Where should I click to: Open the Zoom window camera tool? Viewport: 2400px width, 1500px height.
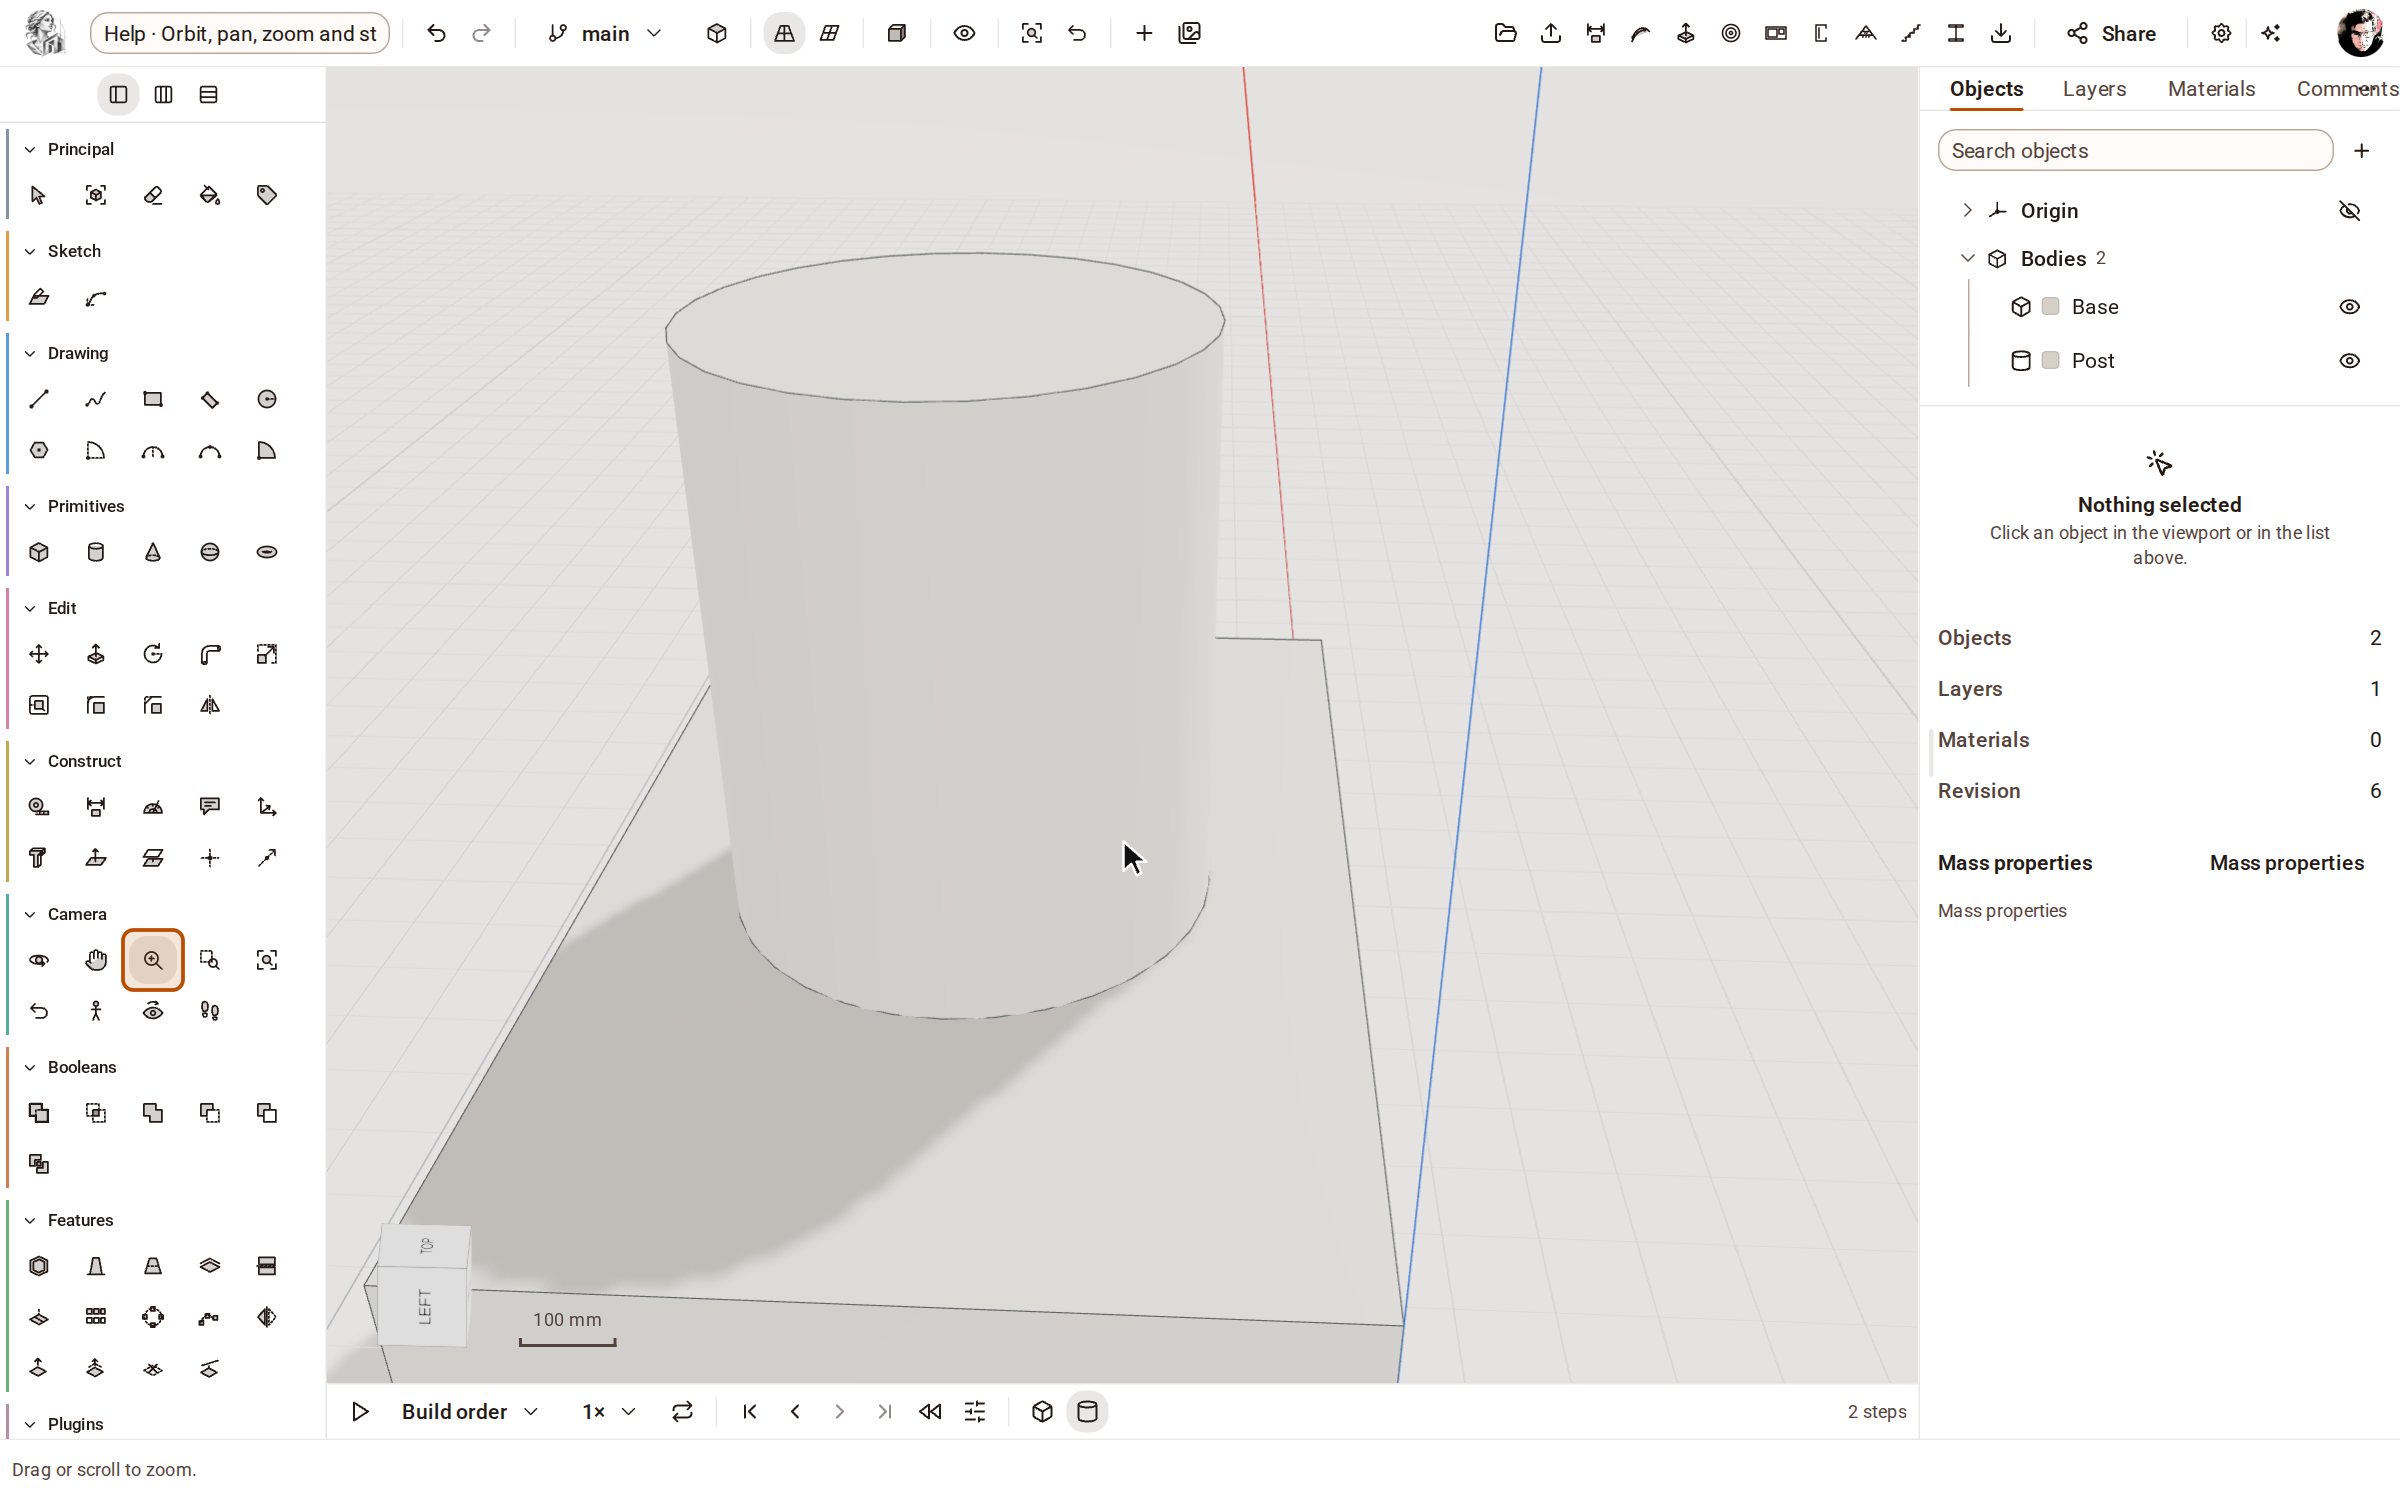click(210, 960)
